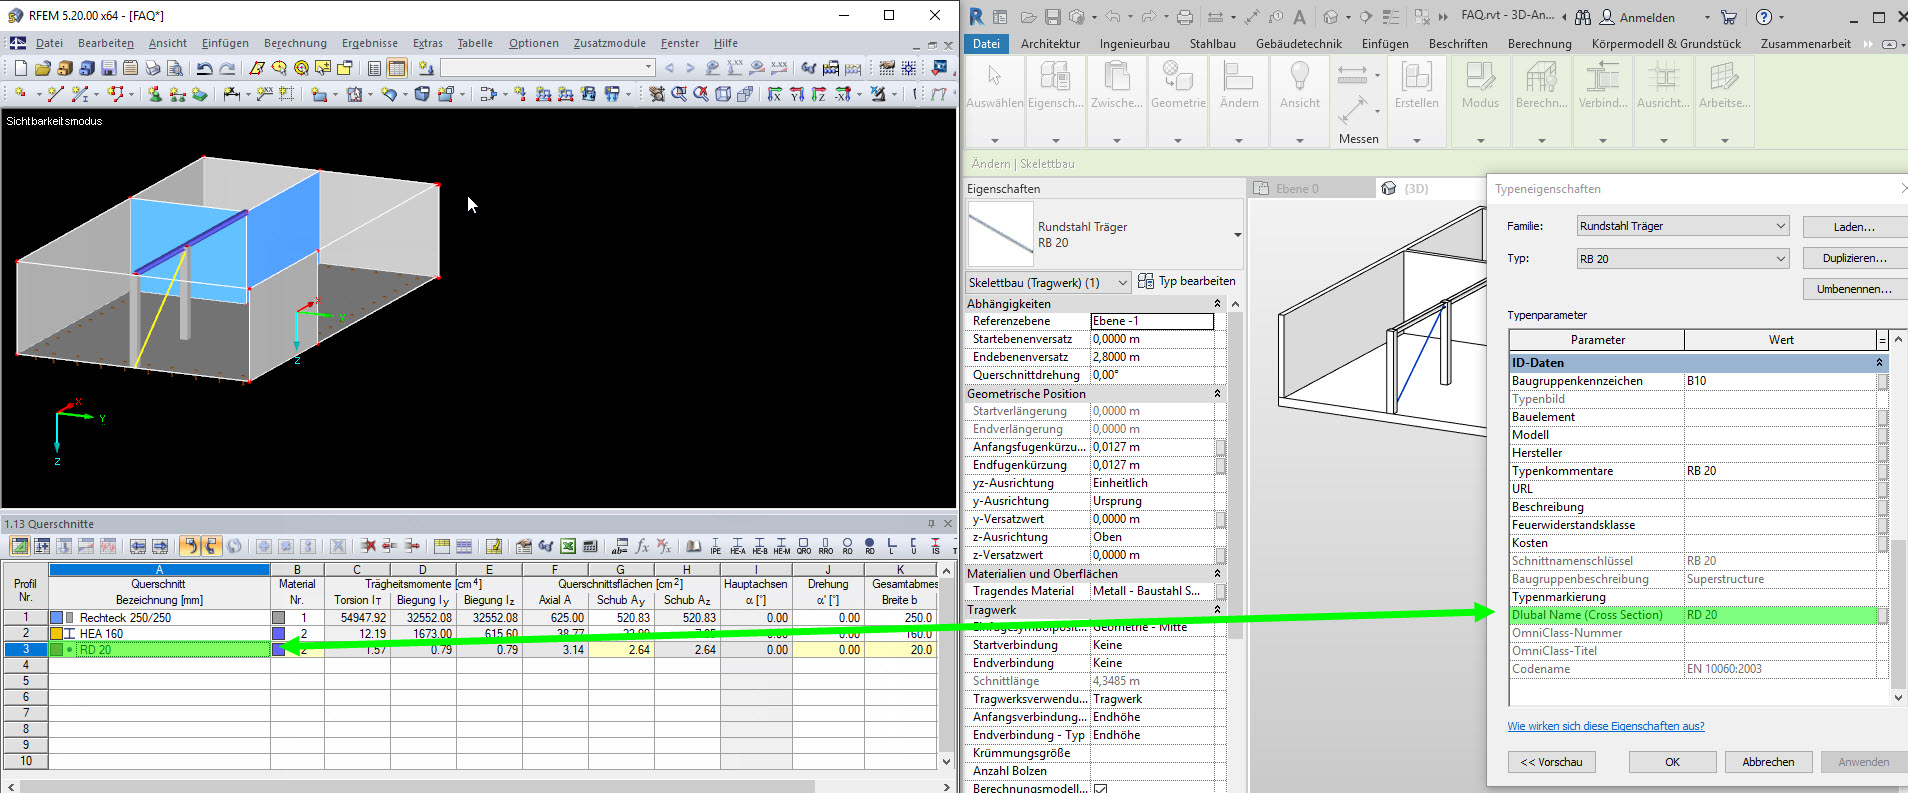Screen dimensions: 1908x793
Task: Open the Skelettbau (Tragwerk) filter dropdown
Action: [1048, 283]
